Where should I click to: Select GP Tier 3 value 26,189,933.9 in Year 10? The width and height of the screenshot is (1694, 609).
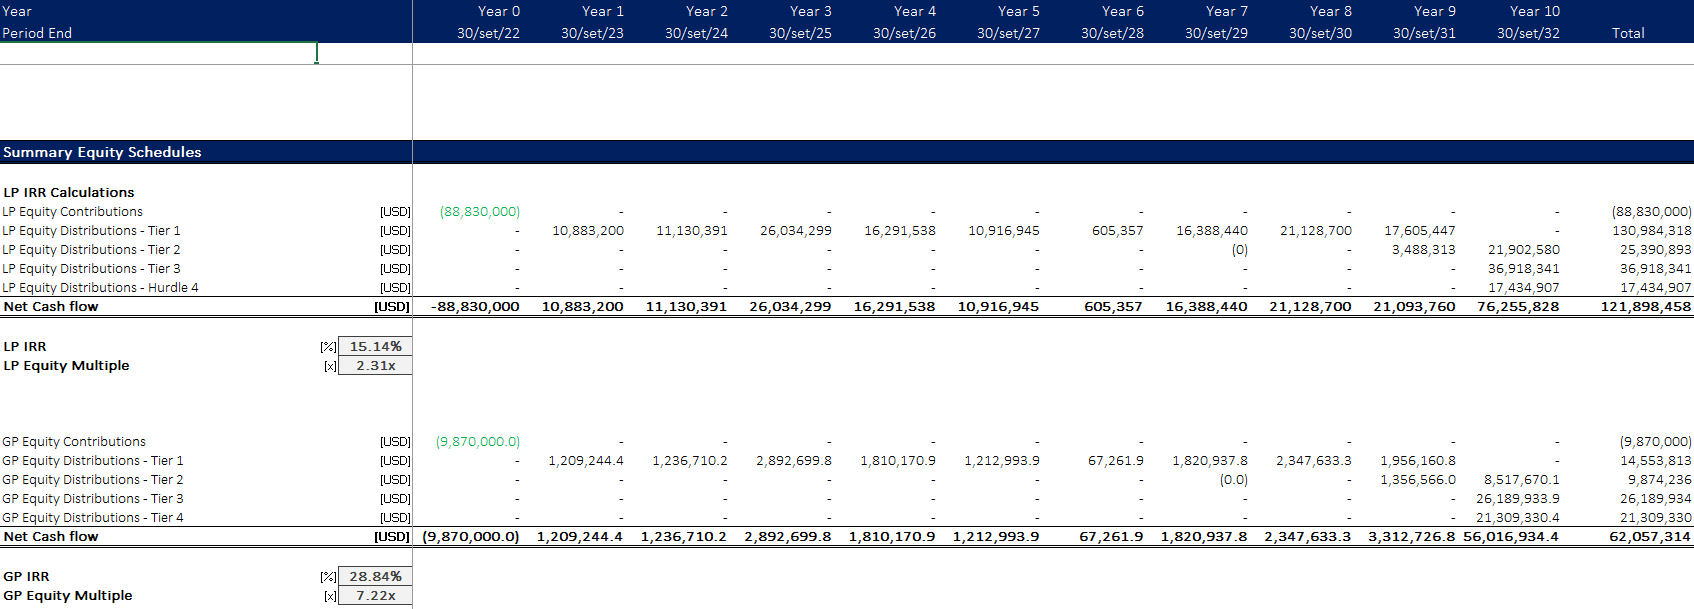pos(1518,498)
